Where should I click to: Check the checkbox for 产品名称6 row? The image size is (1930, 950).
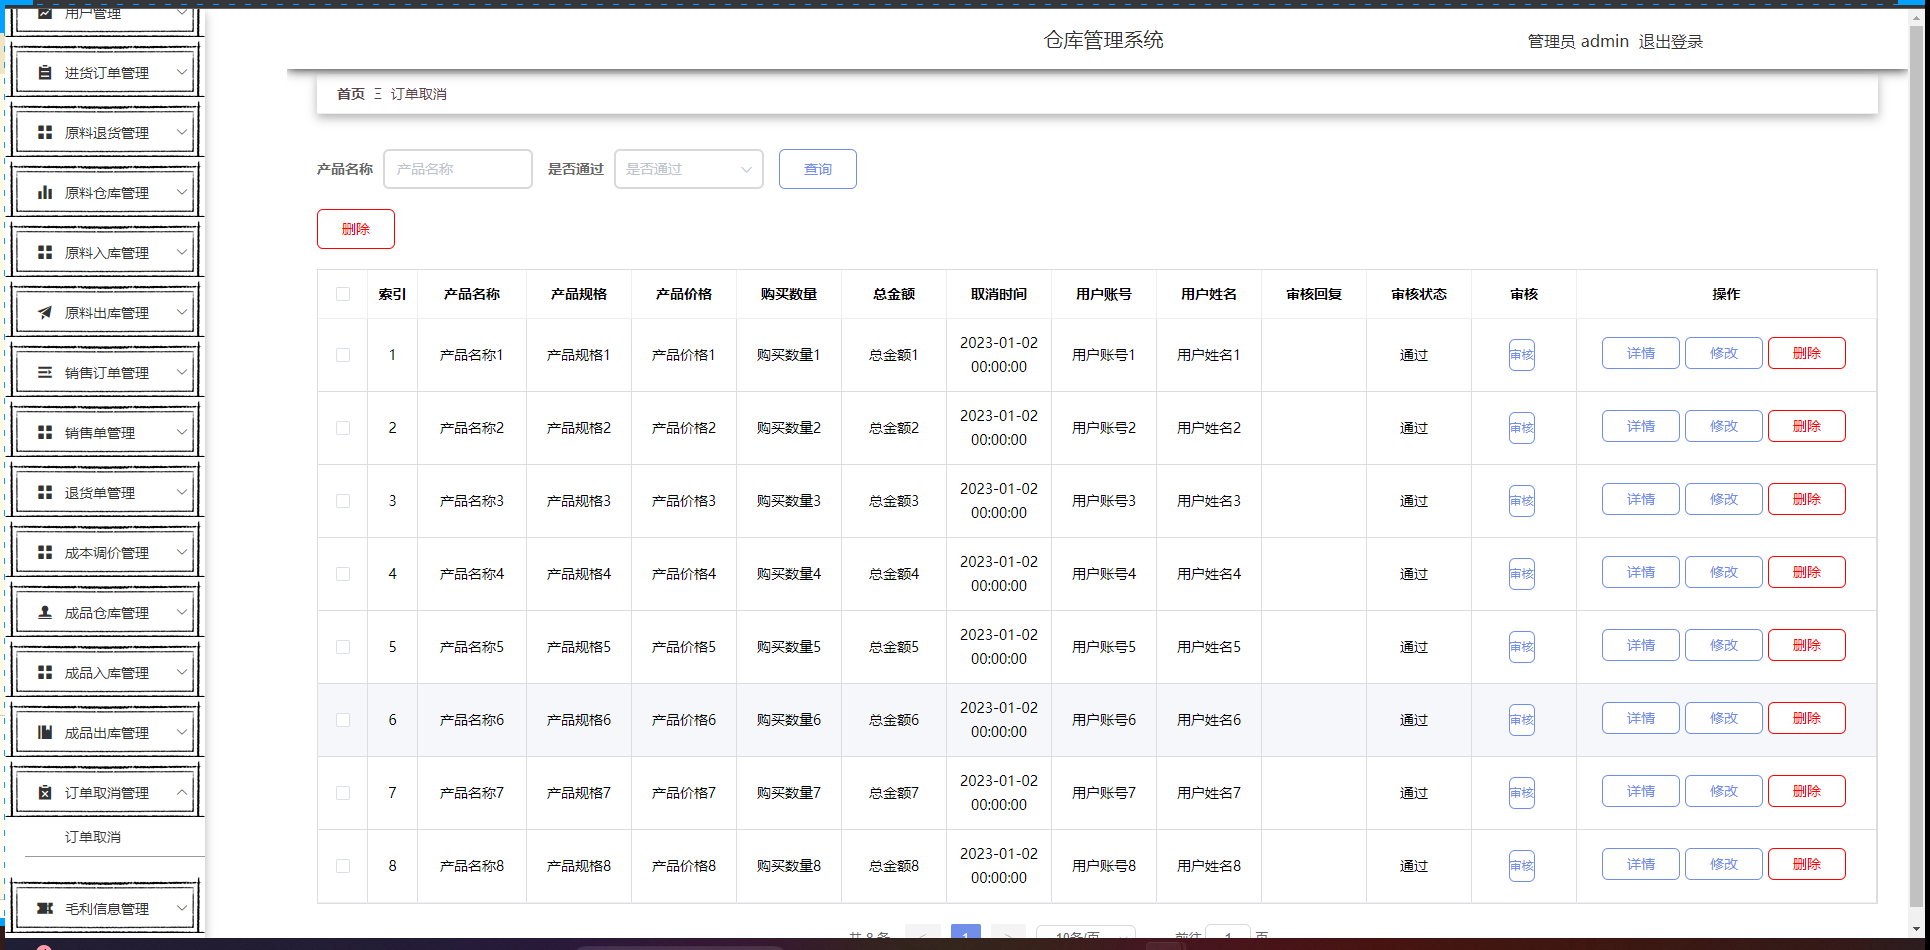pos(343,720)
